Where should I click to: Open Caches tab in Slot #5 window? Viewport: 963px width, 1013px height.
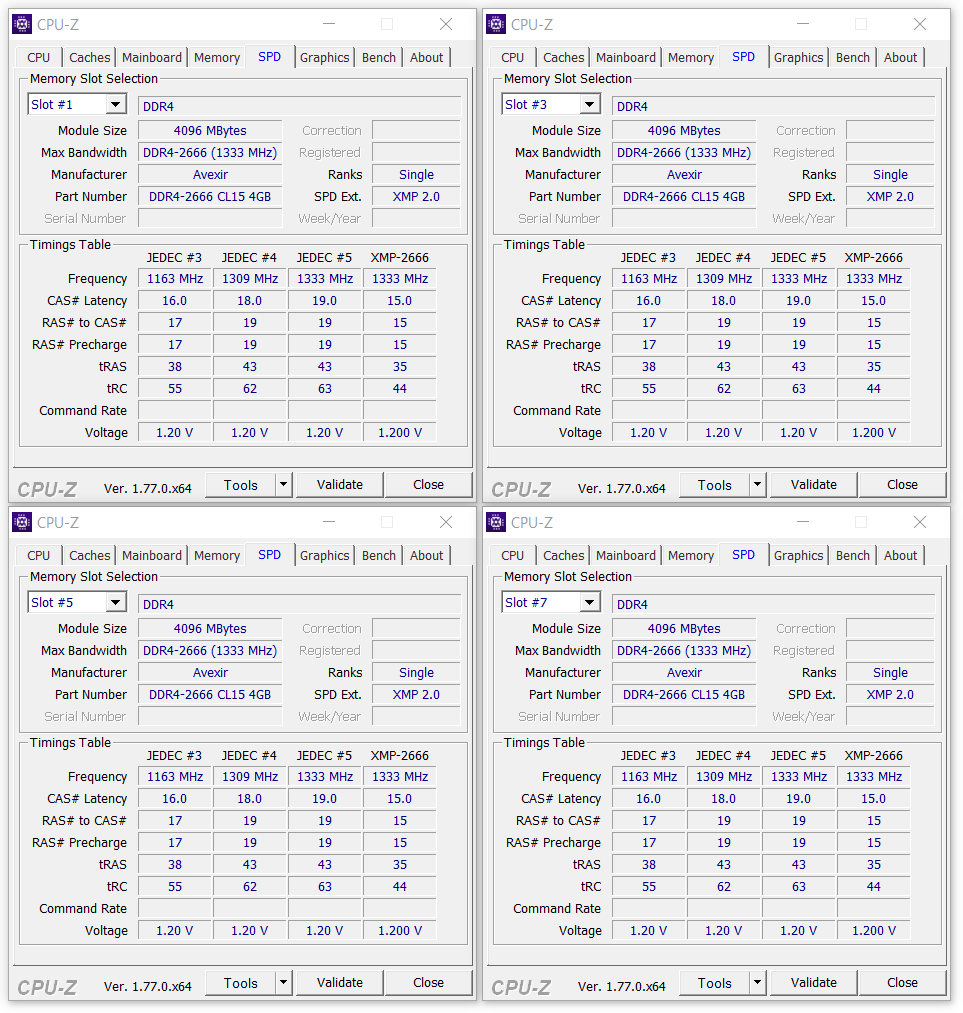point(89,556)
